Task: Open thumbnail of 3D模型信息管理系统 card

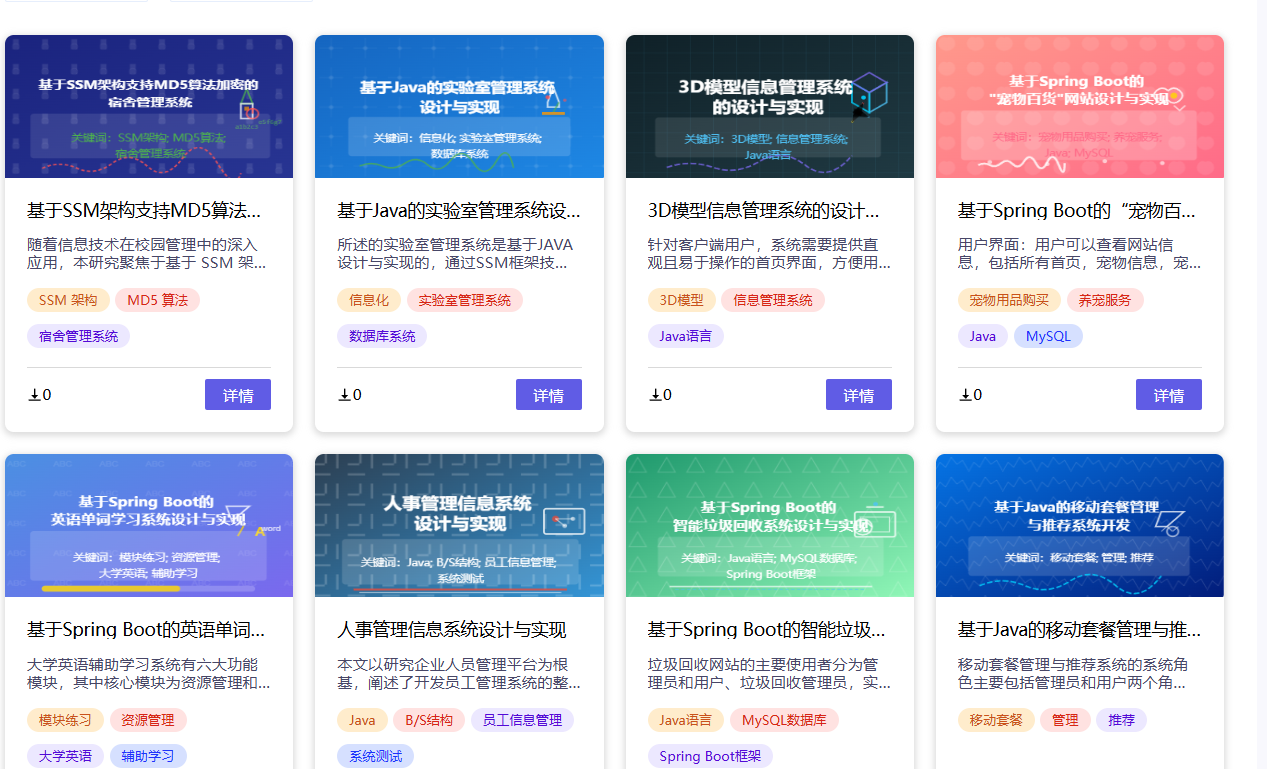Action: tap(770, 107)
